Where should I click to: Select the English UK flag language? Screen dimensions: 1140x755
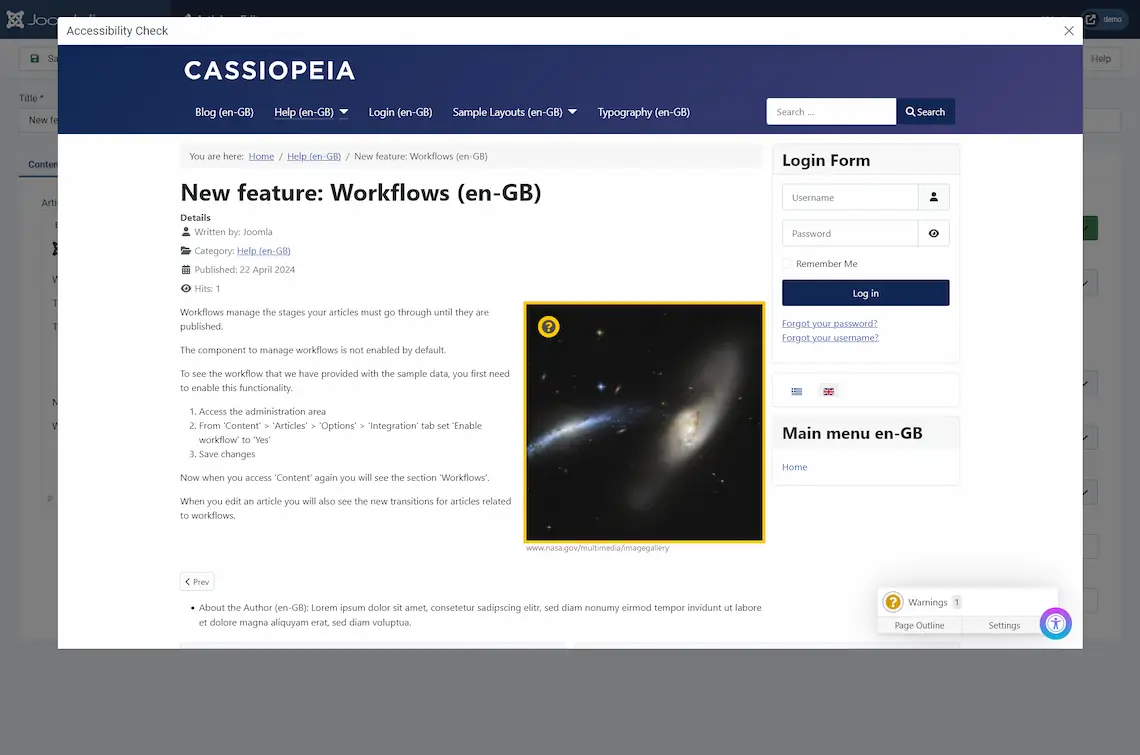tap(828, 391)
